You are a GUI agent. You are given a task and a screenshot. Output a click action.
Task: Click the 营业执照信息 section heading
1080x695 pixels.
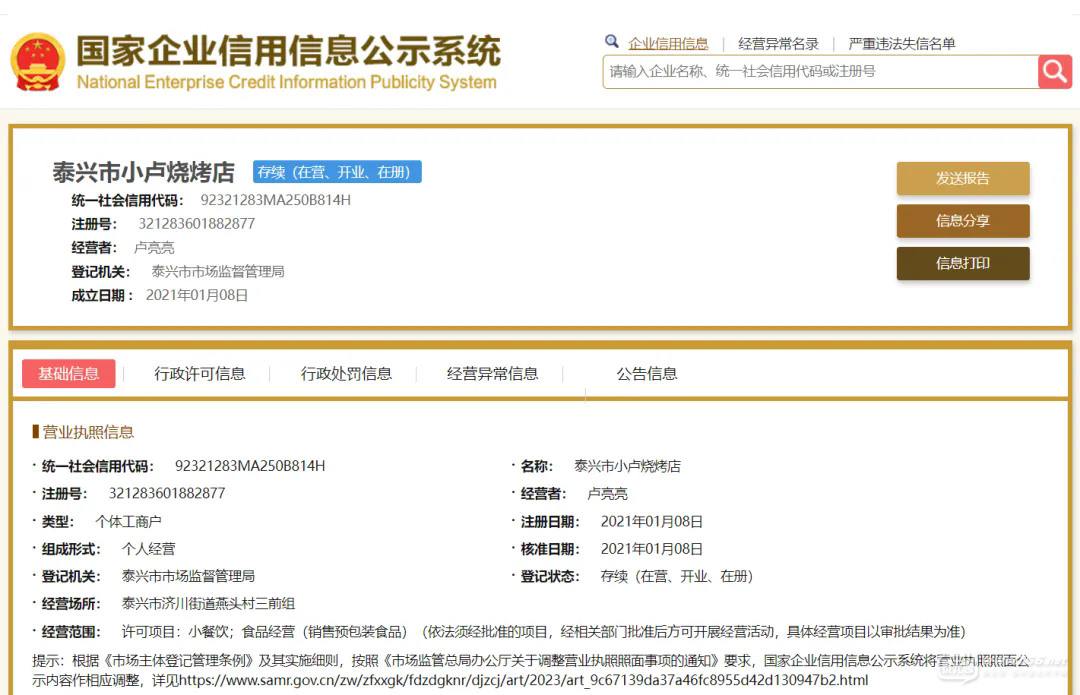point(86,432)
